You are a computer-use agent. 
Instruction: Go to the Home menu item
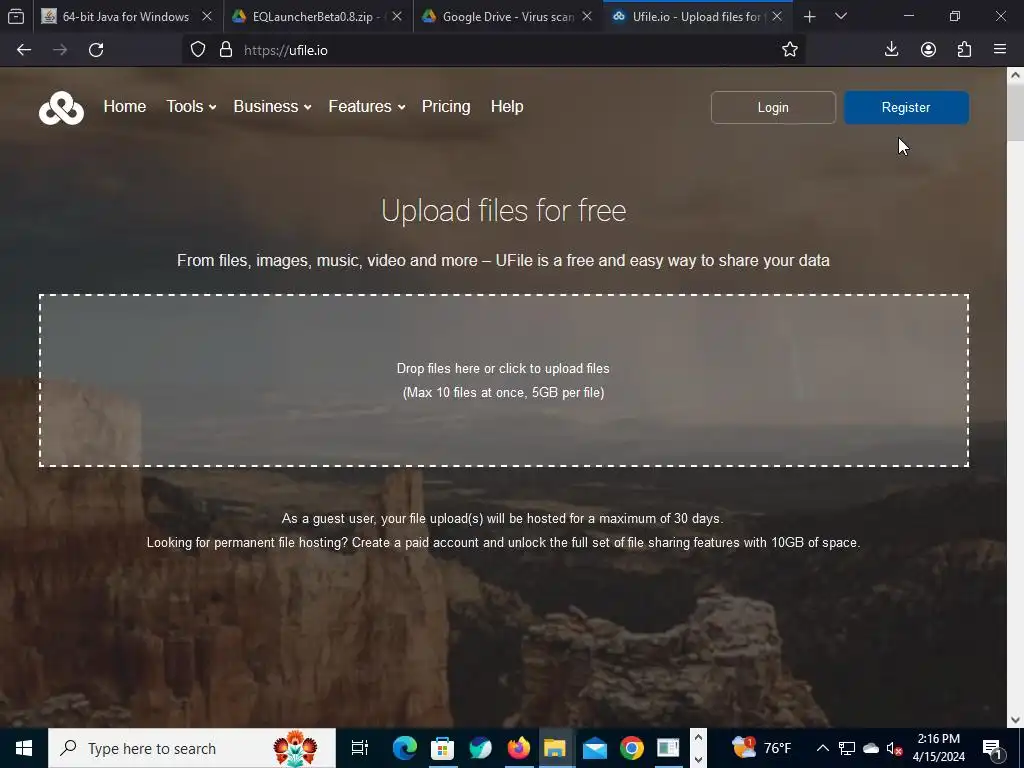pos(125,106)
